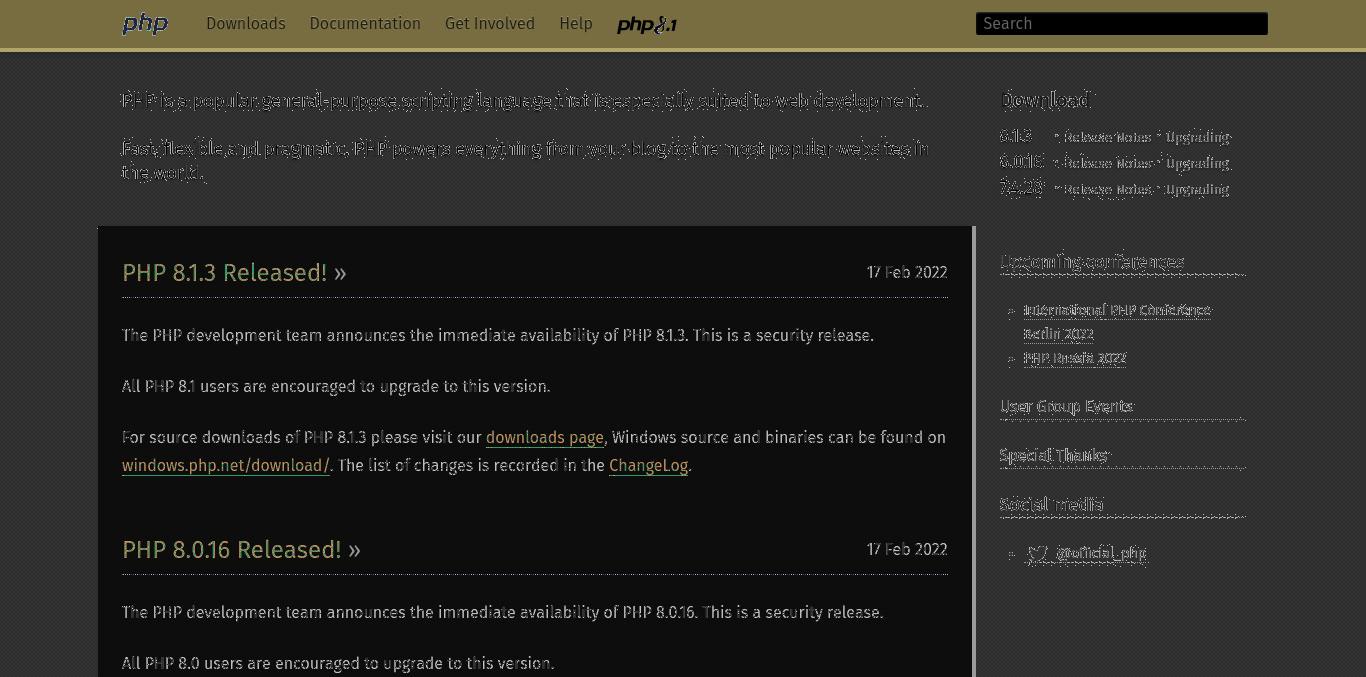The width and height of the screenshot is (1366, 677).
Task: Follow the downloads page link
Action: click(x=545, y=438)
